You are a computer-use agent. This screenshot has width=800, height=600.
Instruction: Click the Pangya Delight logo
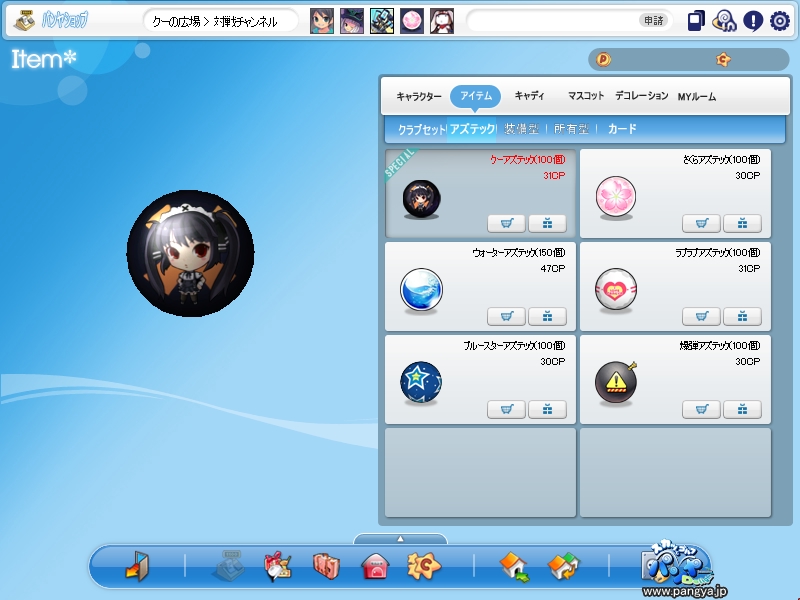coord(678,565)
